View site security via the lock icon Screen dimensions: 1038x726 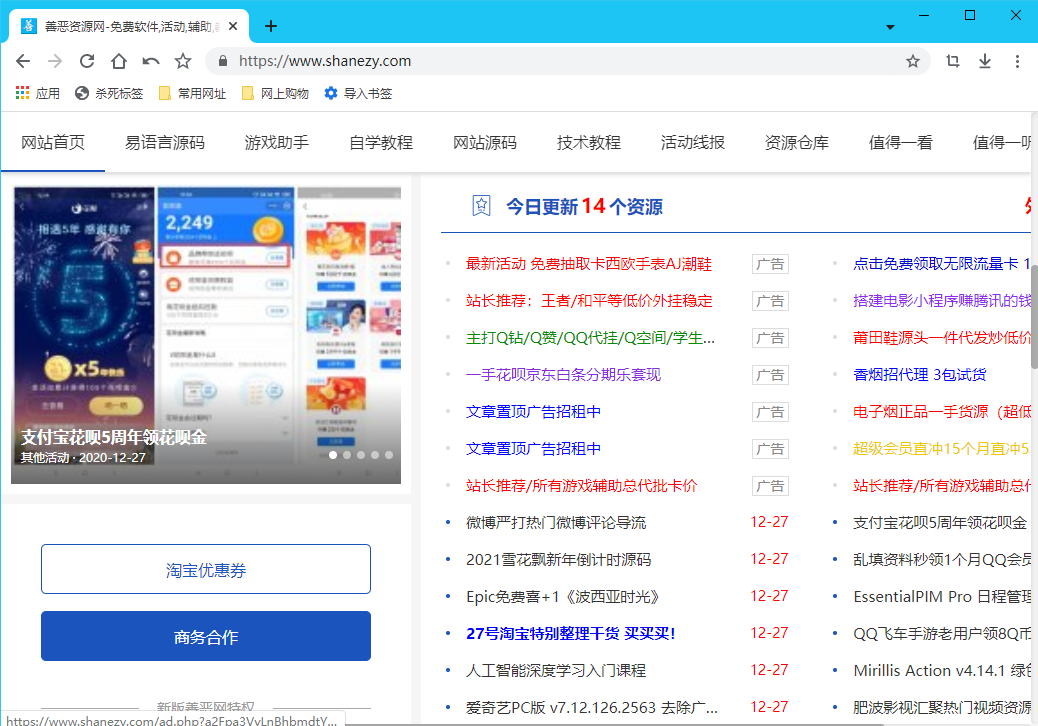pyautogui.click(x=222, y=61)
